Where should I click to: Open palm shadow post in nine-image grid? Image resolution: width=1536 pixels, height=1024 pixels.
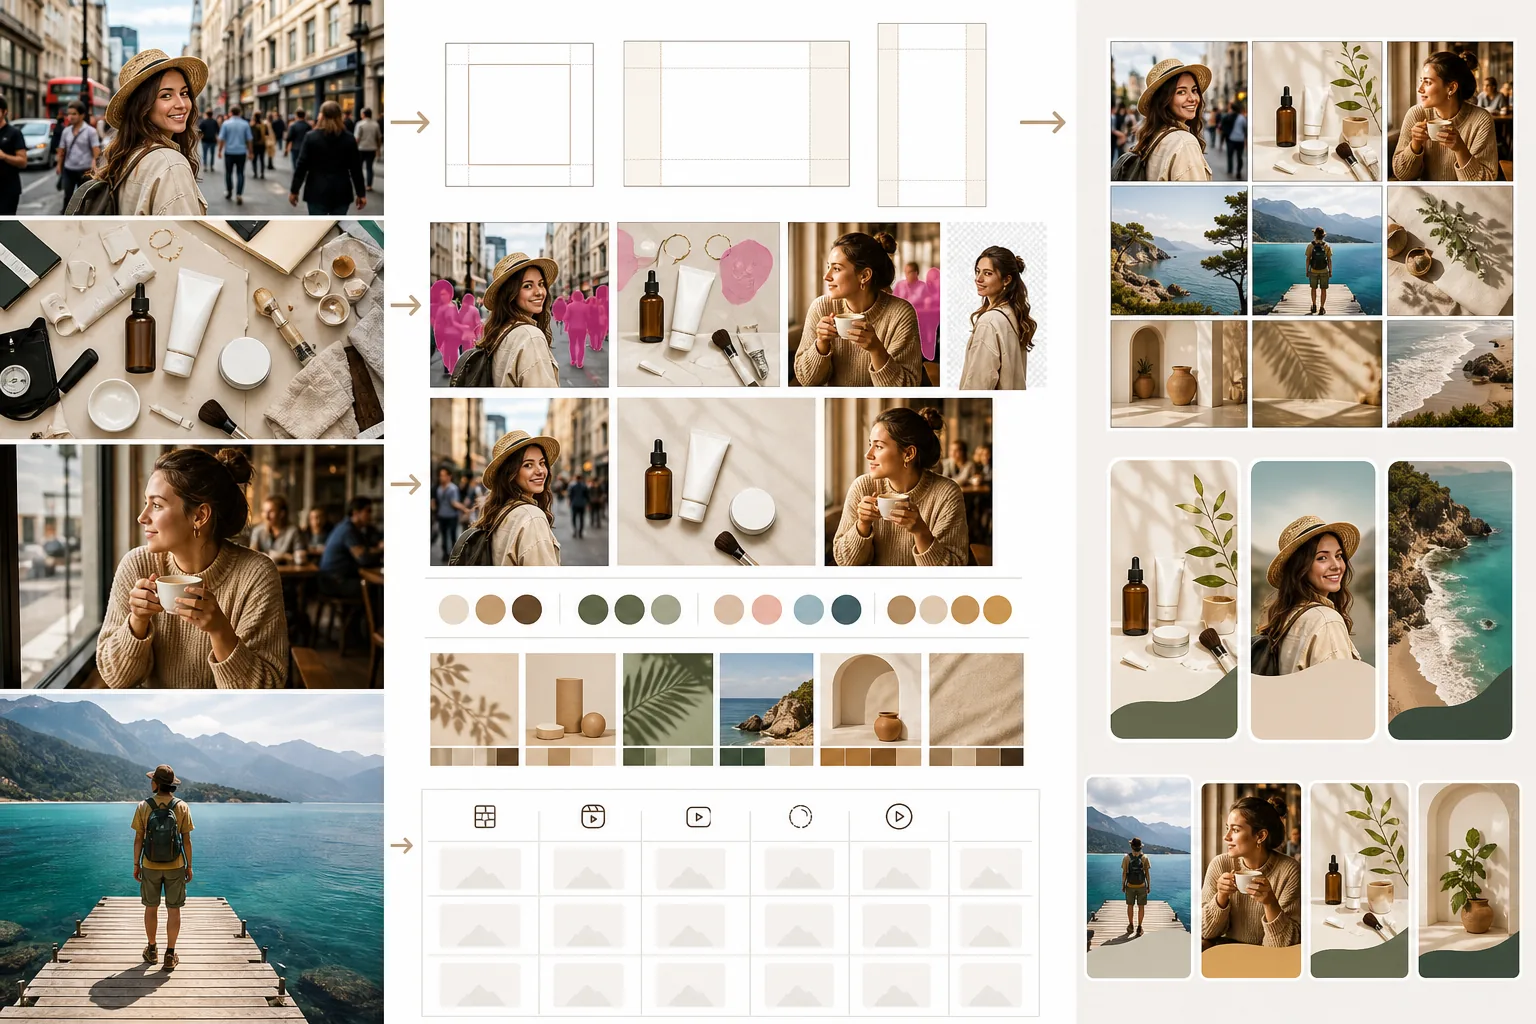tap(1317, 374)
